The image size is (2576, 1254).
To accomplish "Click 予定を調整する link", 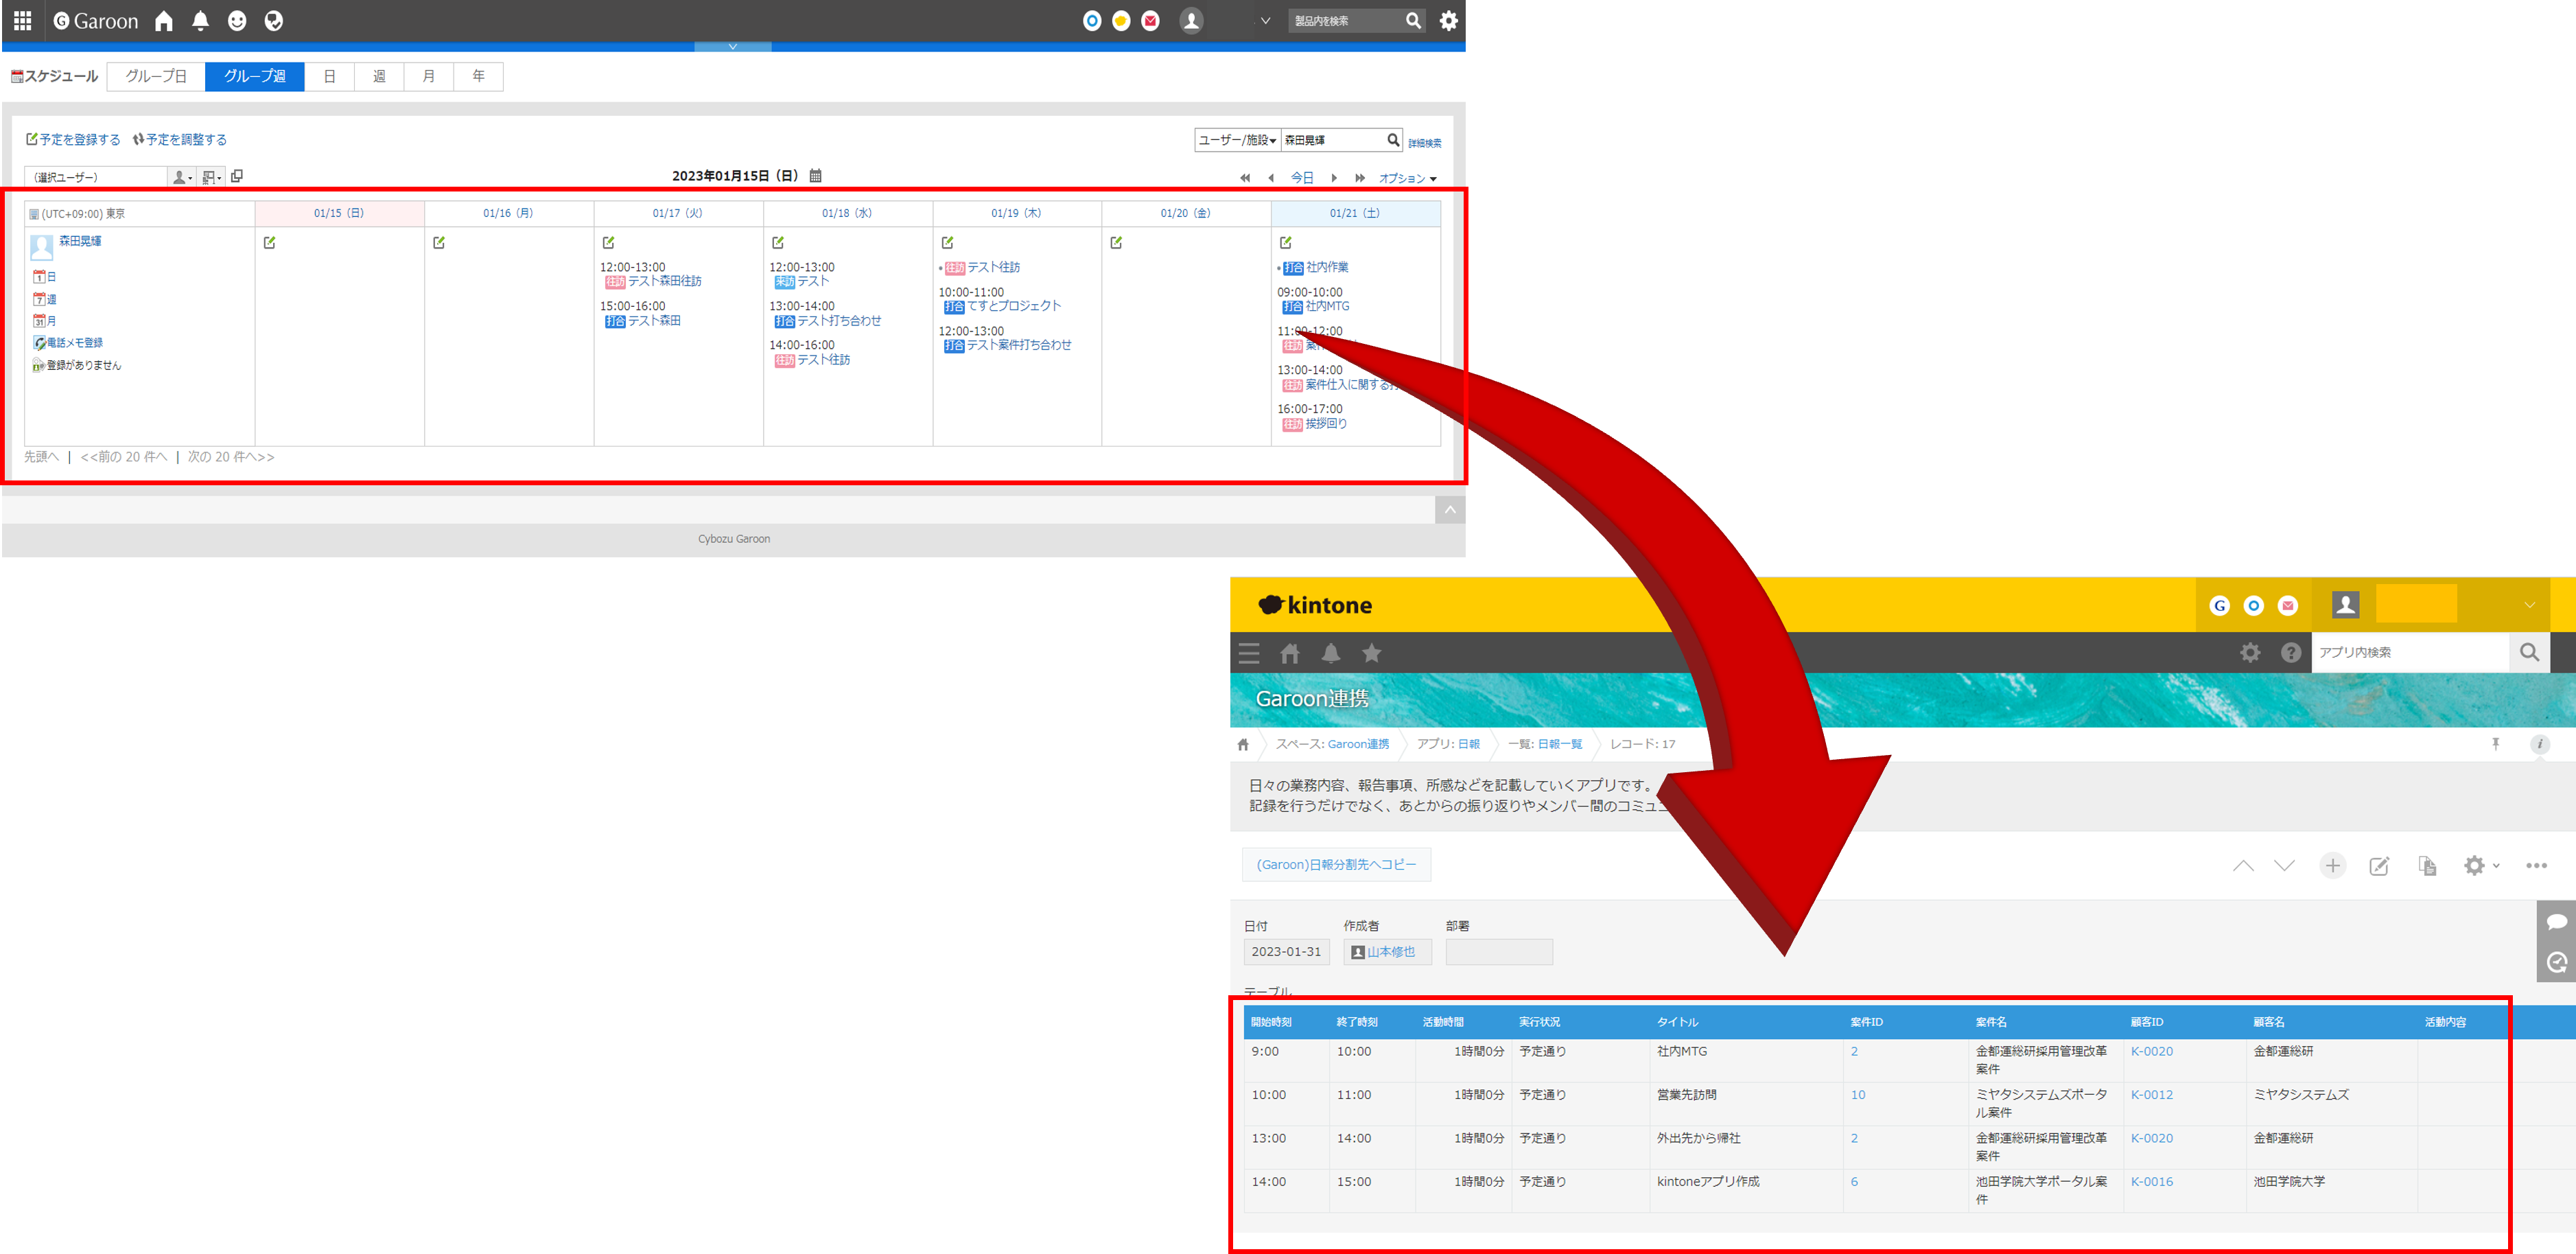I will [180, 140].
